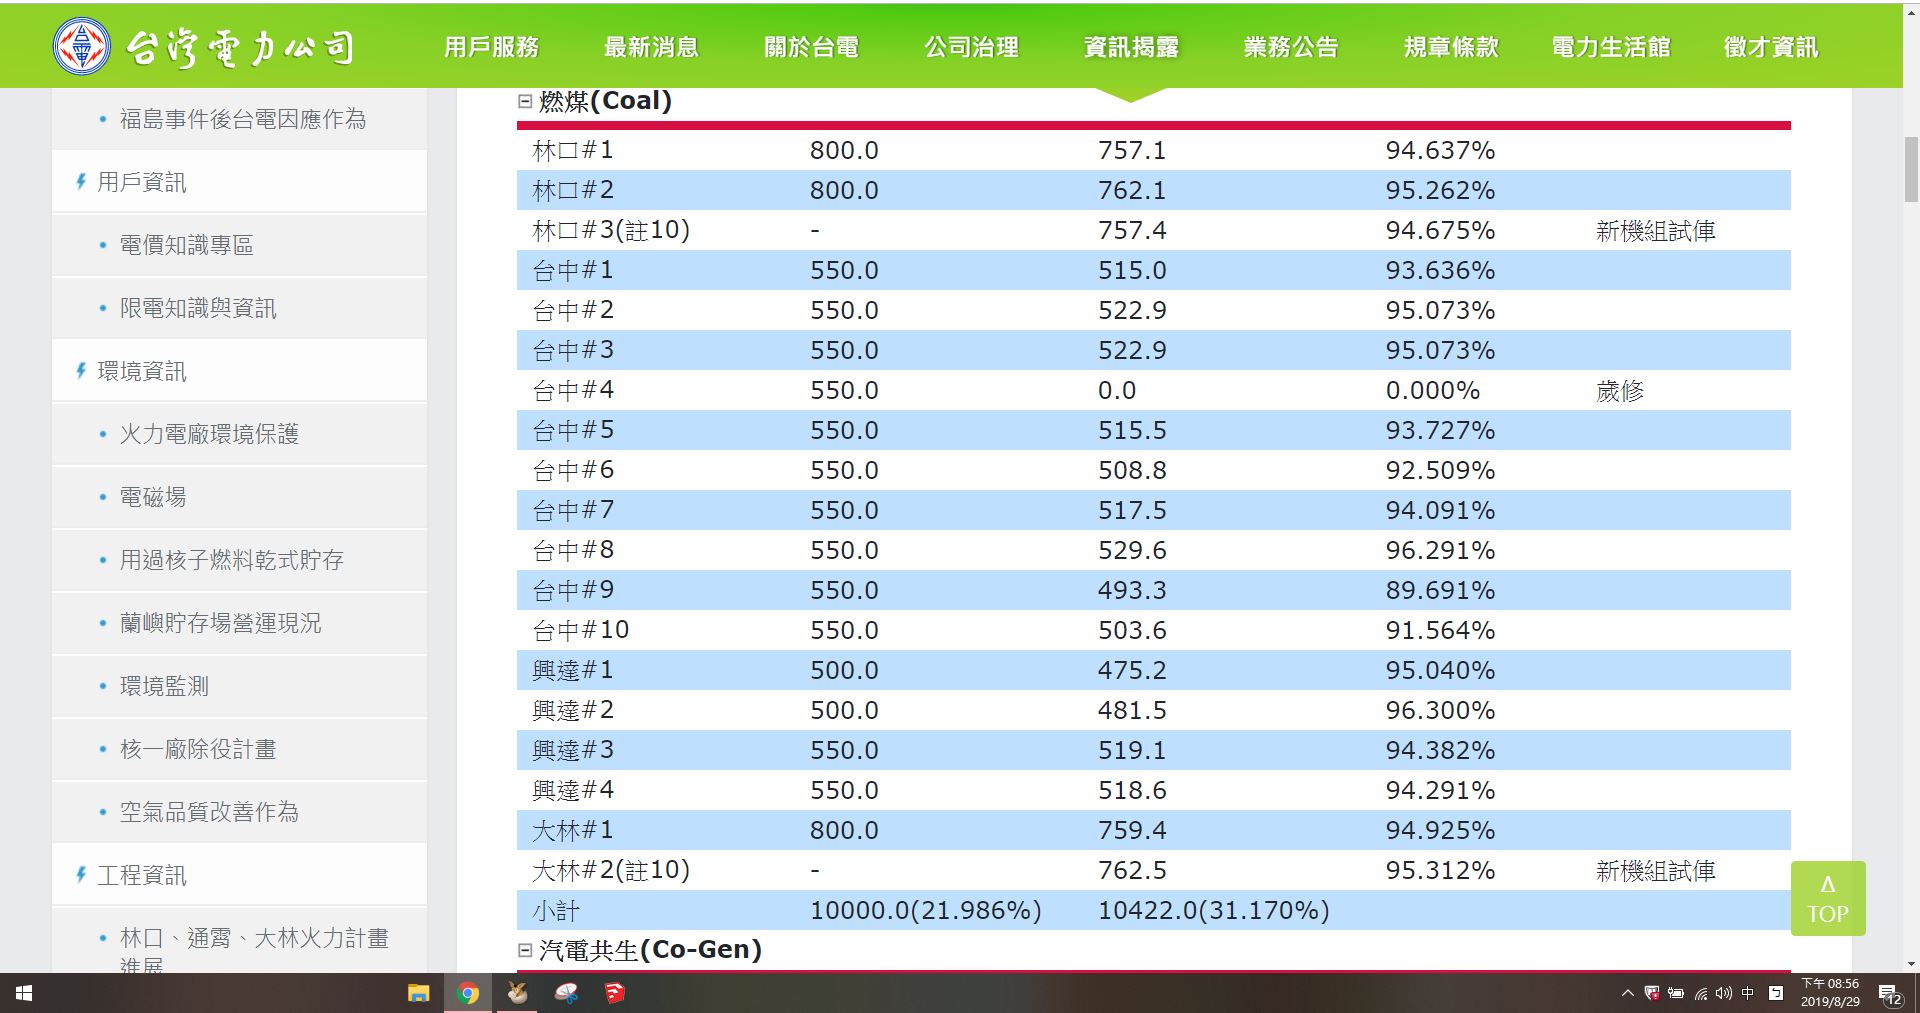Click 新機組試俥 remark in 林口#3 row

tap(1656, 231)
